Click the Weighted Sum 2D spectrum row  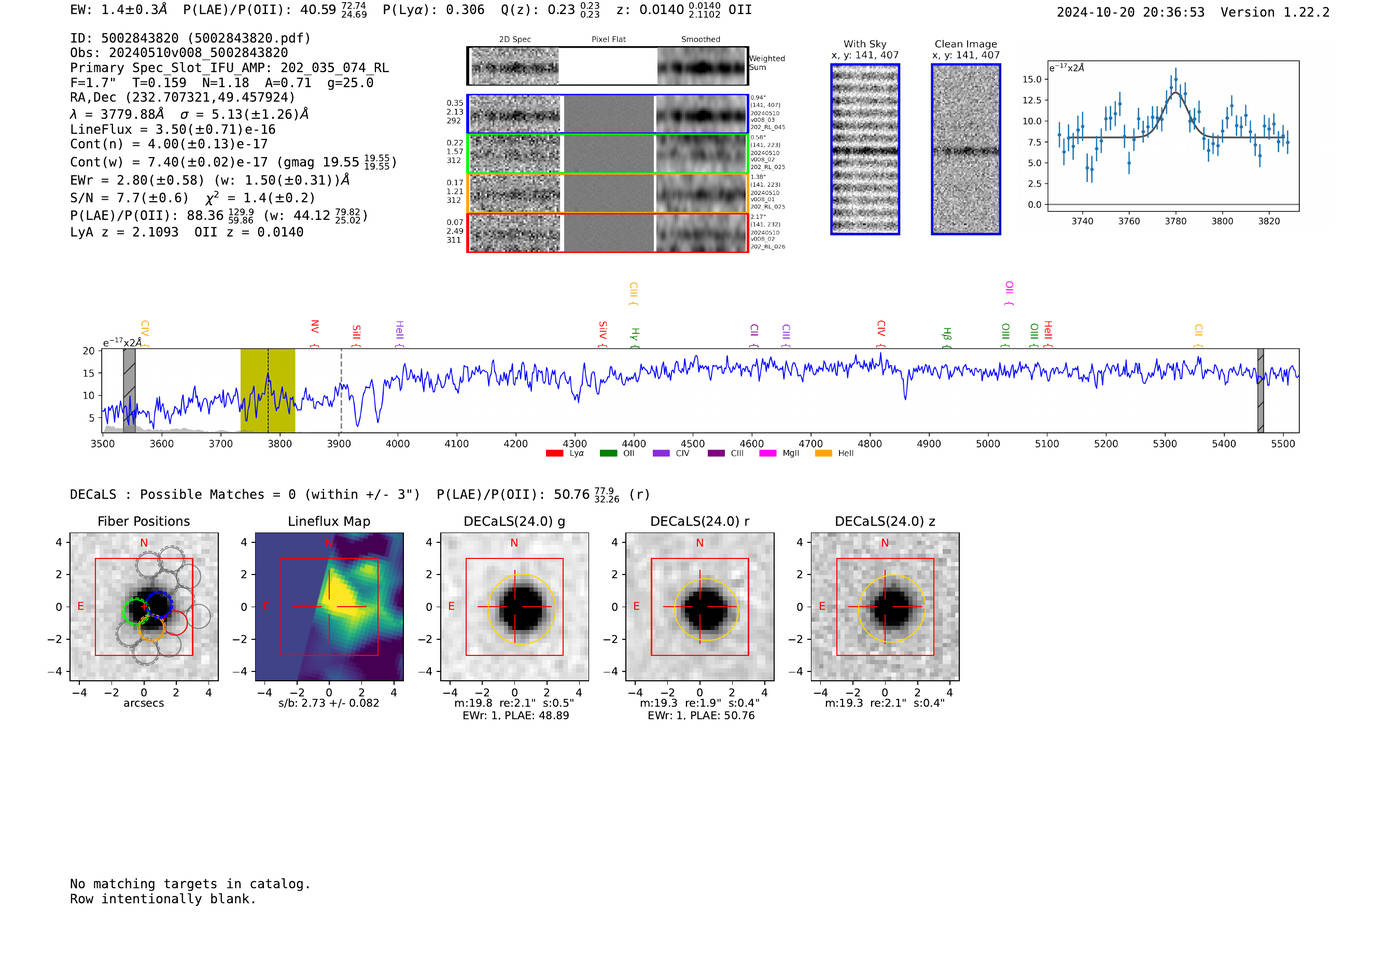pyautogui.click(x=608, y=66)
